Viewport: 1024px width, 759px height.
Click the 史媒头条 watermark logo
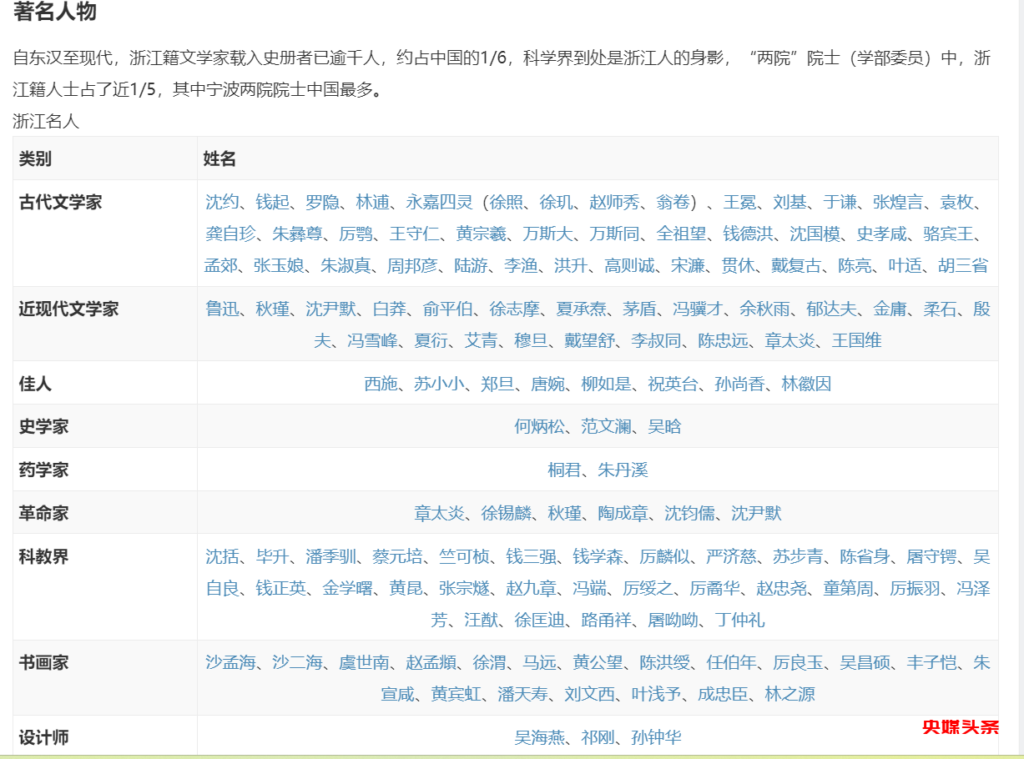click(x=960, y=727)
